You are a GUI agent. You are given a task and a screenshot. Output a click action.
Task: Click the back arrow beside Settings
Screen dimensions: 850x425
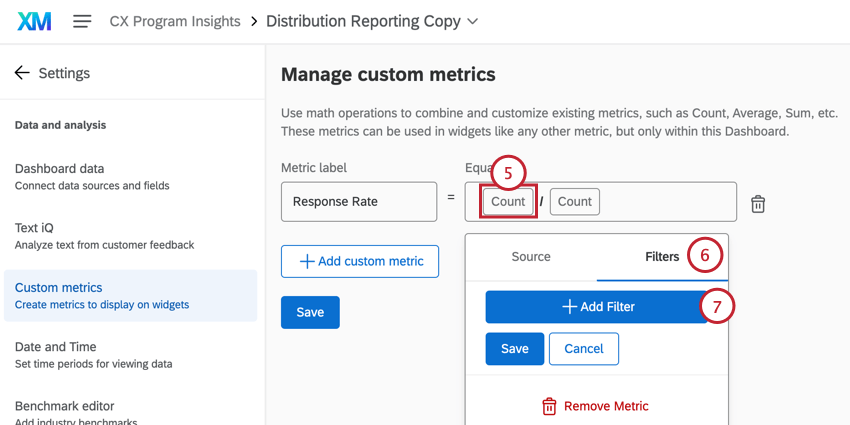click(21, 73)
